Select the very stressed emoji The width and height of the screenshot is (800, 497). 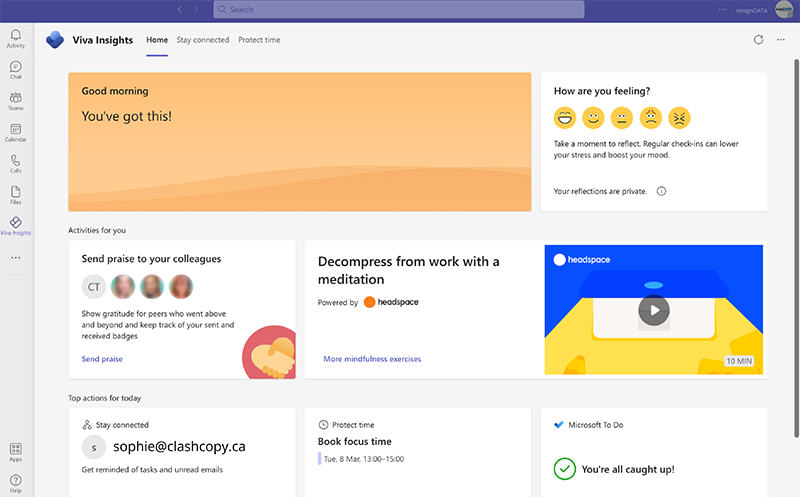pyautogui.click(x=679, y=118)
